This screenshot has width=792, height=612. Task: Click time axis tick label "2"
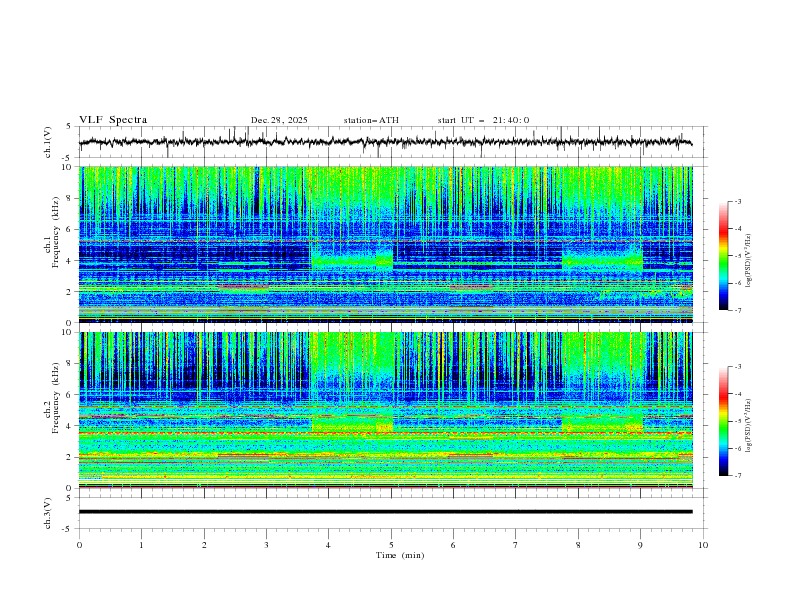204,545
